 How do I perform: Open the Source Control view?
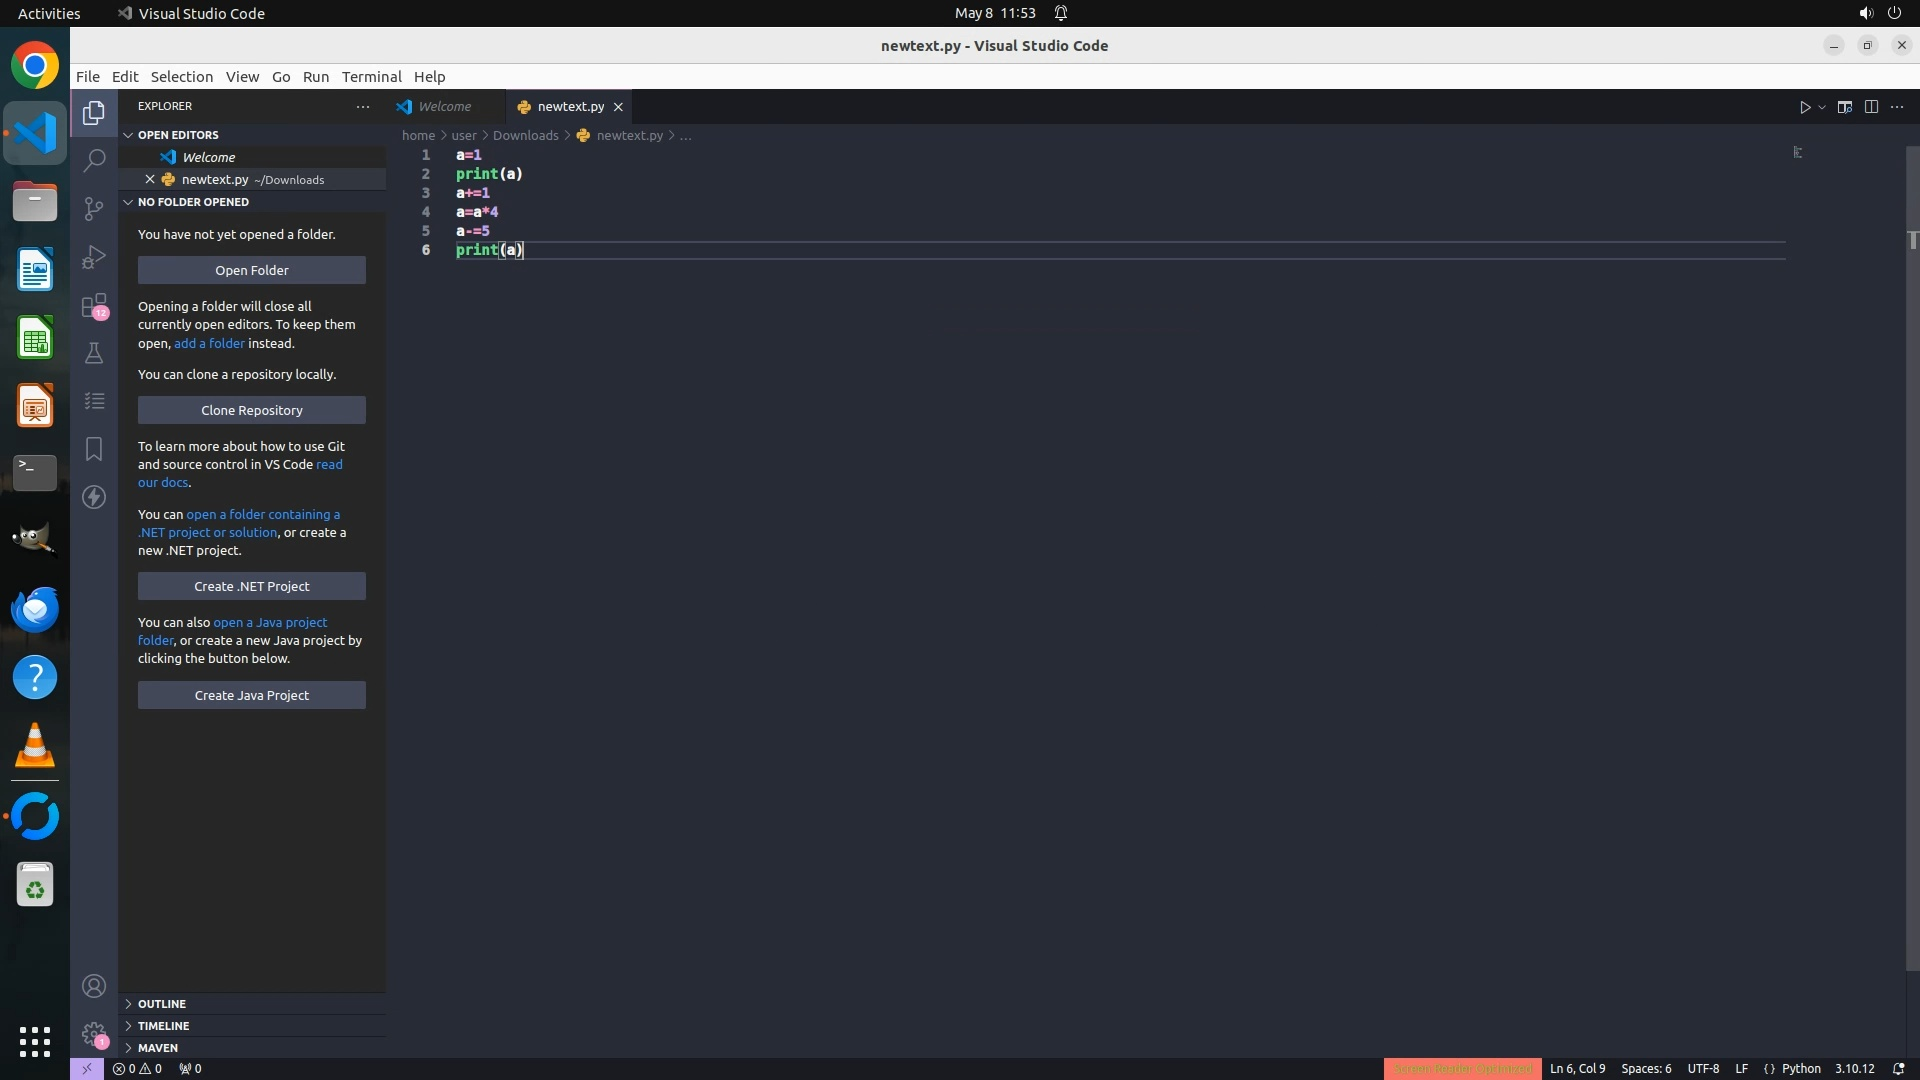pos(94,208)
